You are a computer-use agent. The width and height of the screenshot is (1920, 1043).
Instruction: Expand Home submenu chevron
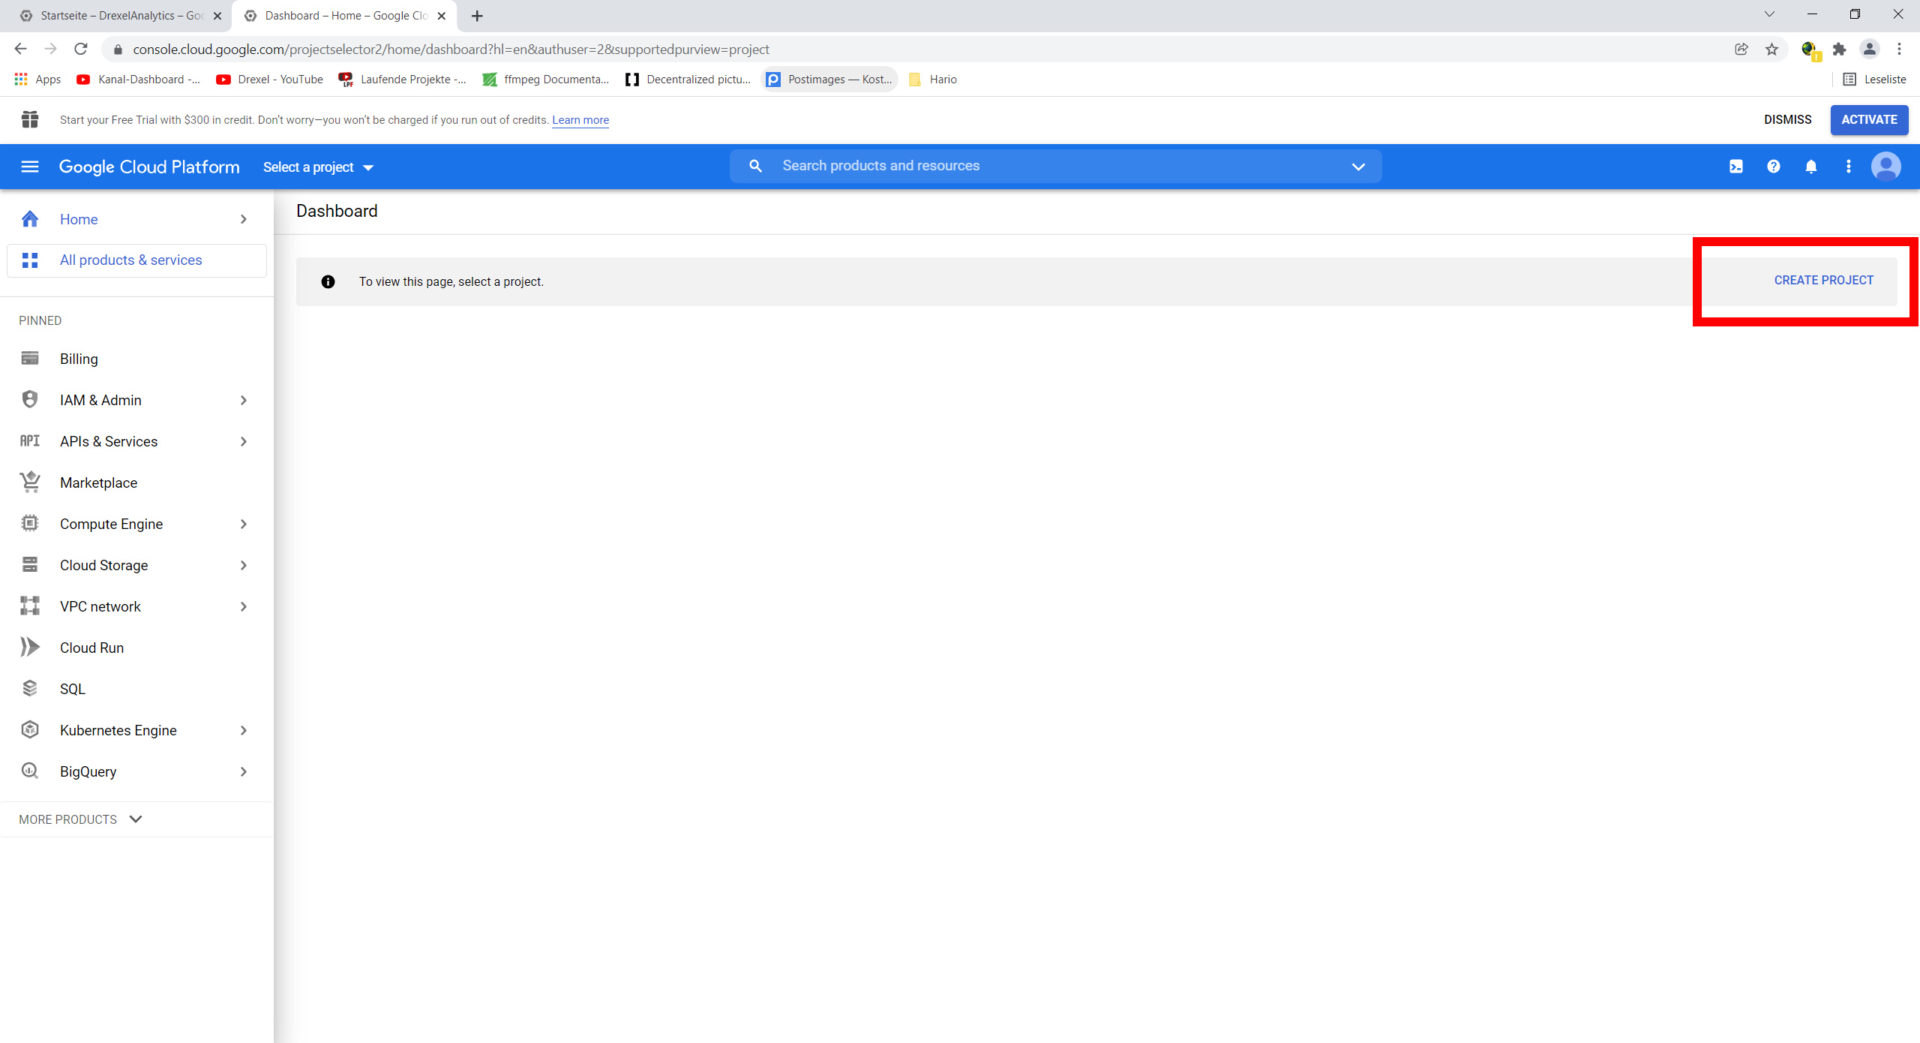243,219
